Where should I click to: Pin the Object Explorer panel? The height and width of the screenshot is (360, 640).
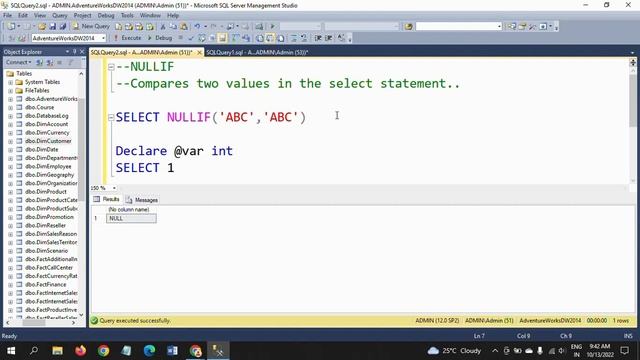[75, 52]
